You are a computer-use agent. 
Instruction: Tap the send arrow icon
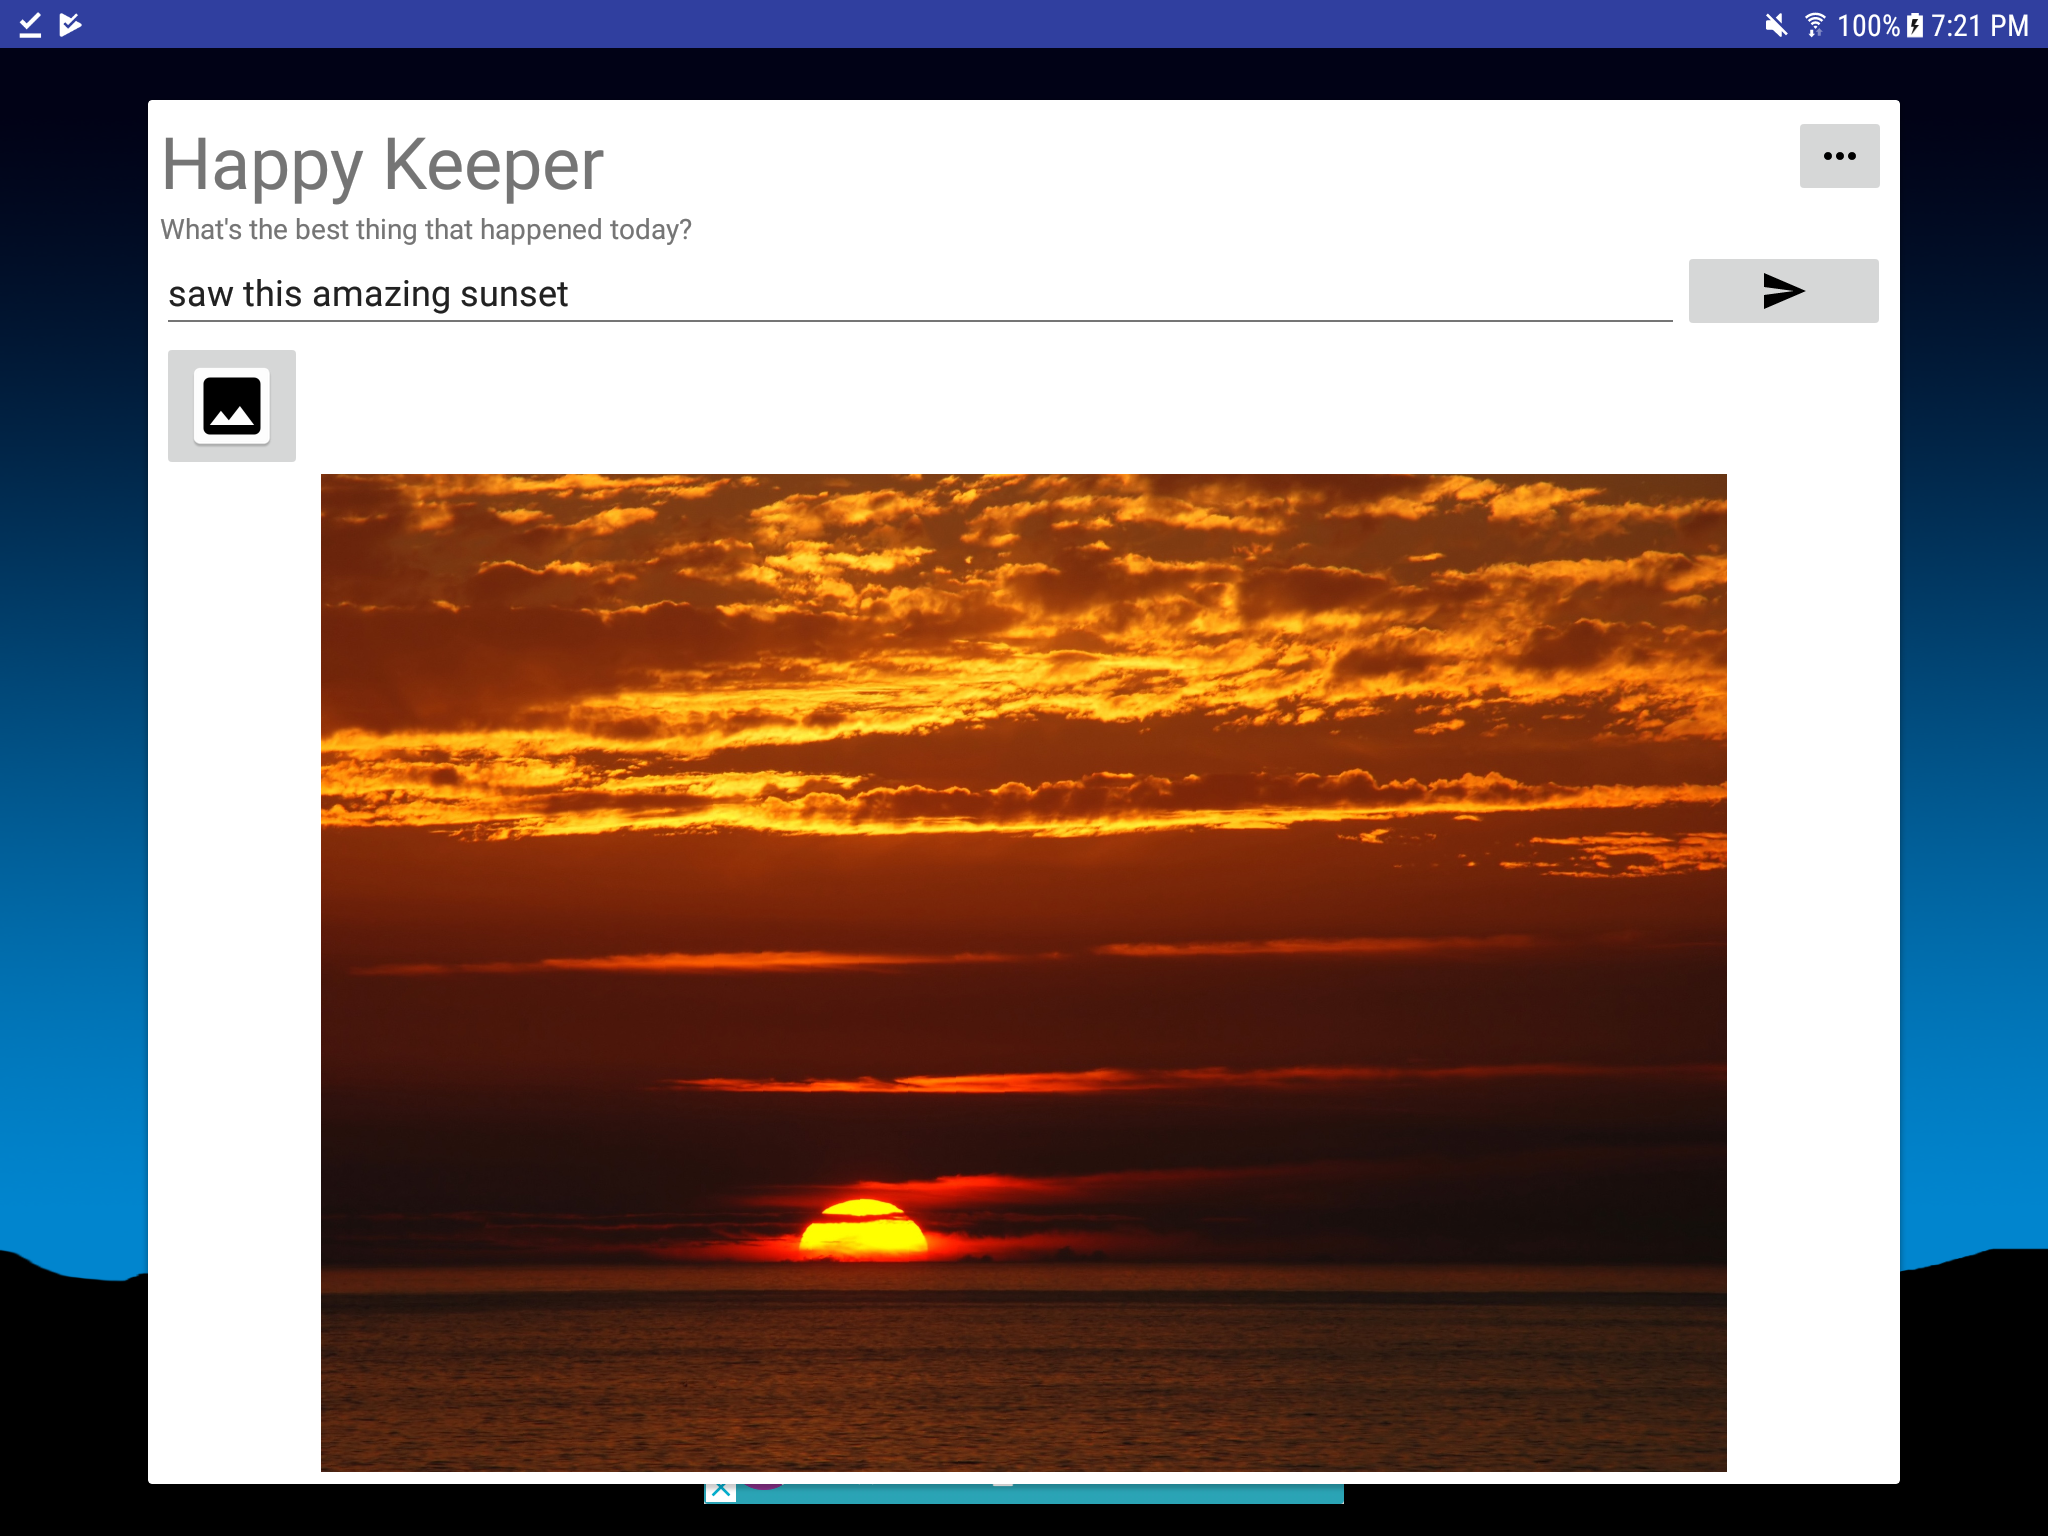(1783, 291)
